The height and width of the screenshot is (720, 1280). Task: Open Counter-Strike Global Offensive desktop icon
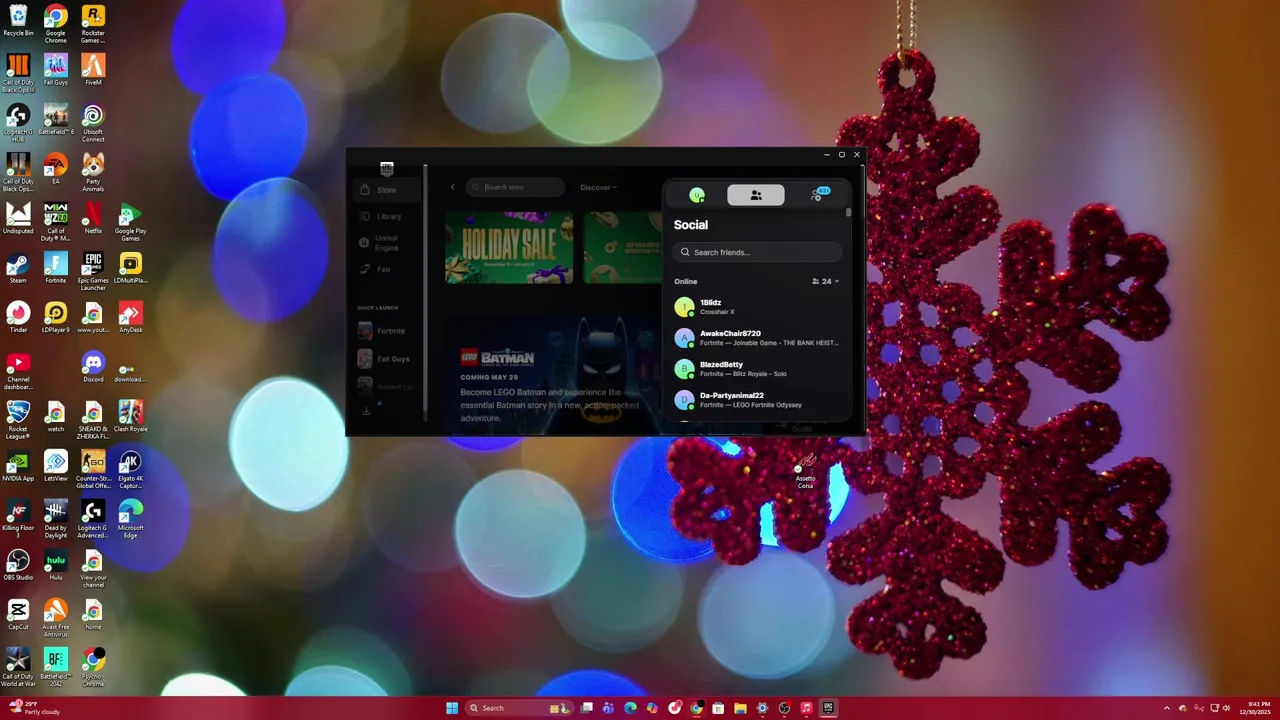[x=93, y=469]
